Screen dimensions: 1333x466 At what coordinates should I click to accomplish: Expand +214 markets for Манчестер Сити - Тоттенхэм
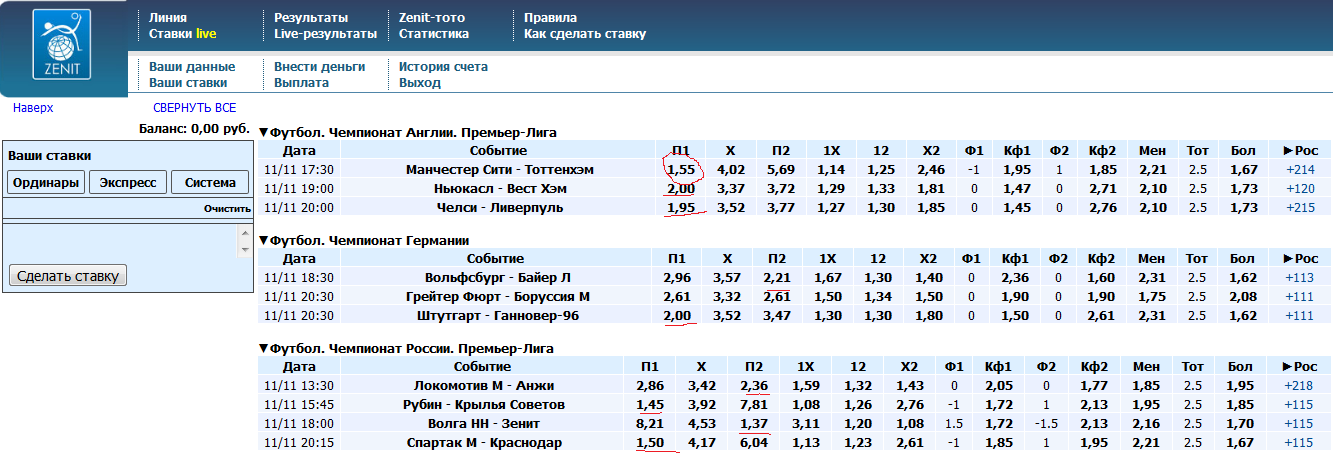pyautogui.click(x=1300, y=170)
